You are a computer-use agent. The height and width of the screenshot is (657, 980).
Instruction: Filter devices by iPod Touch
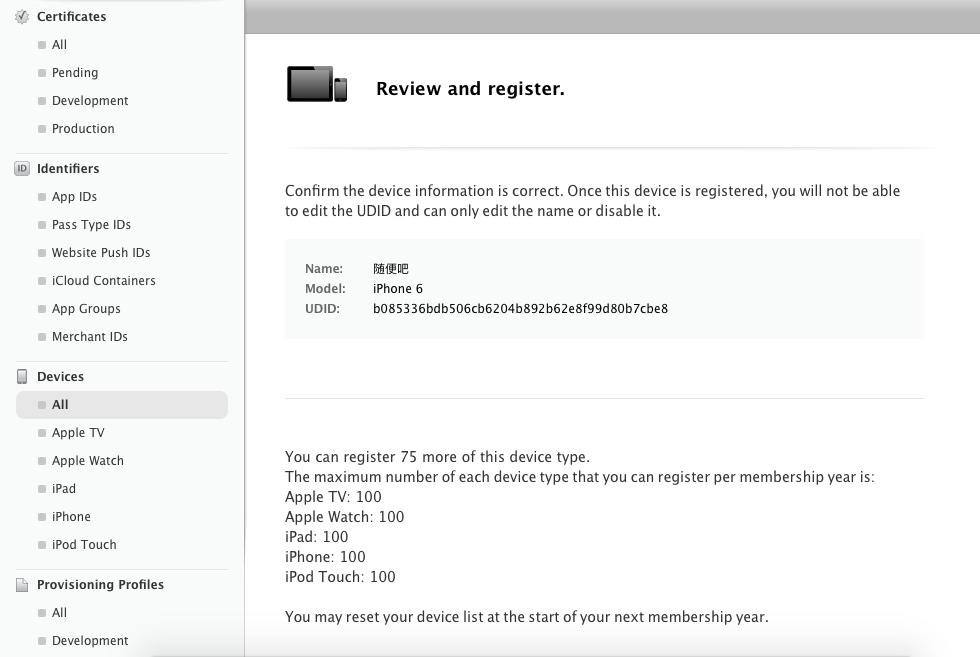pos(84,545)
